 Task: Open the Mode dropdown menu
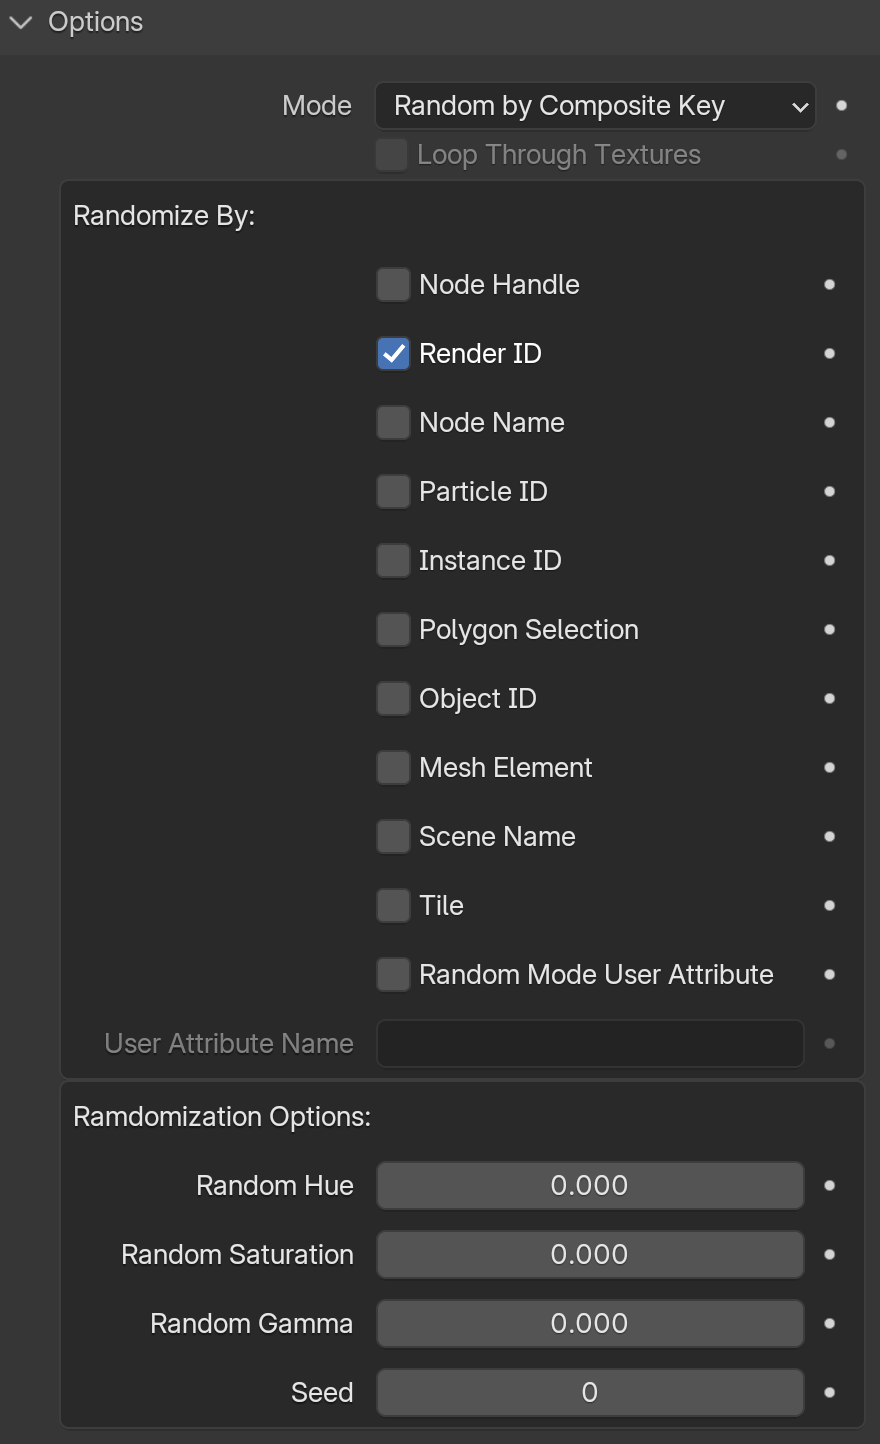coord(595,106)
